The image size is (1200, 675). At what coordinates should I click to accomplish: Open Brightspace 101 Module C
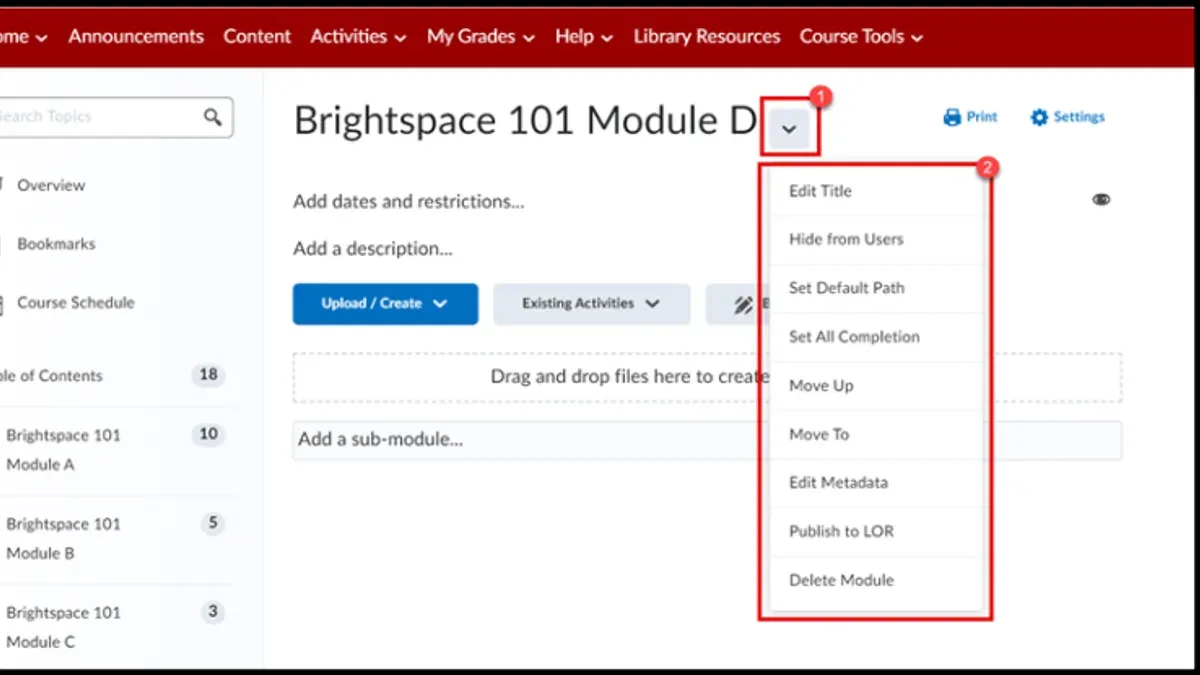[63, 627]
